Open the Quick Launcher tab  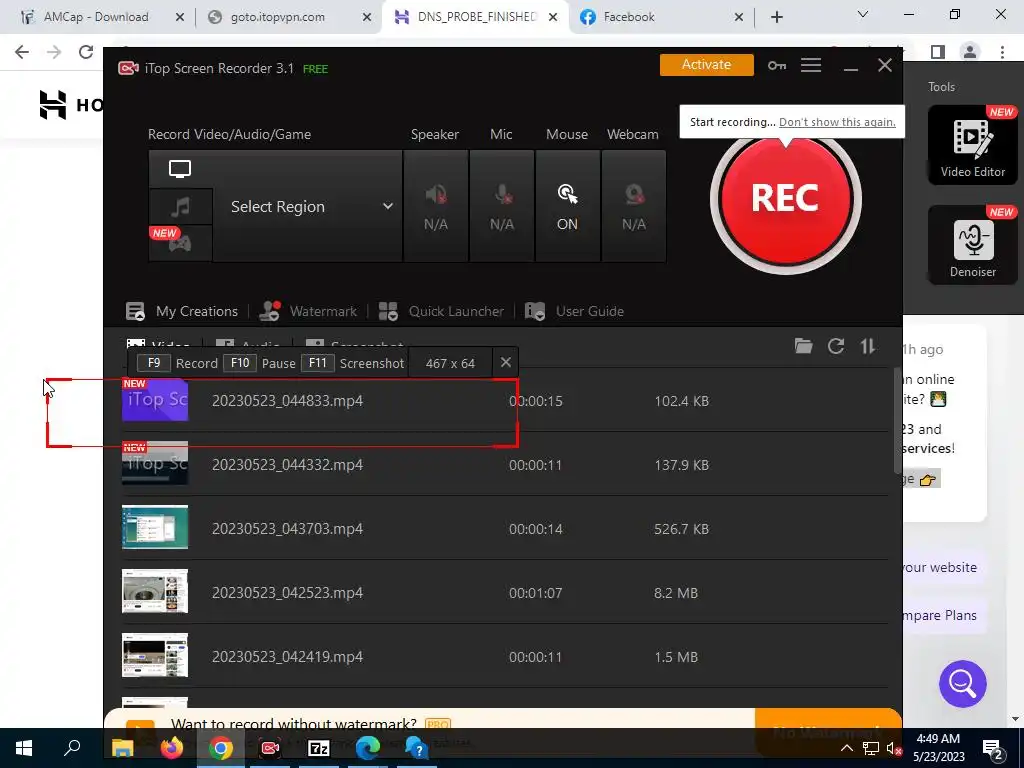click(x=441, y=312)
